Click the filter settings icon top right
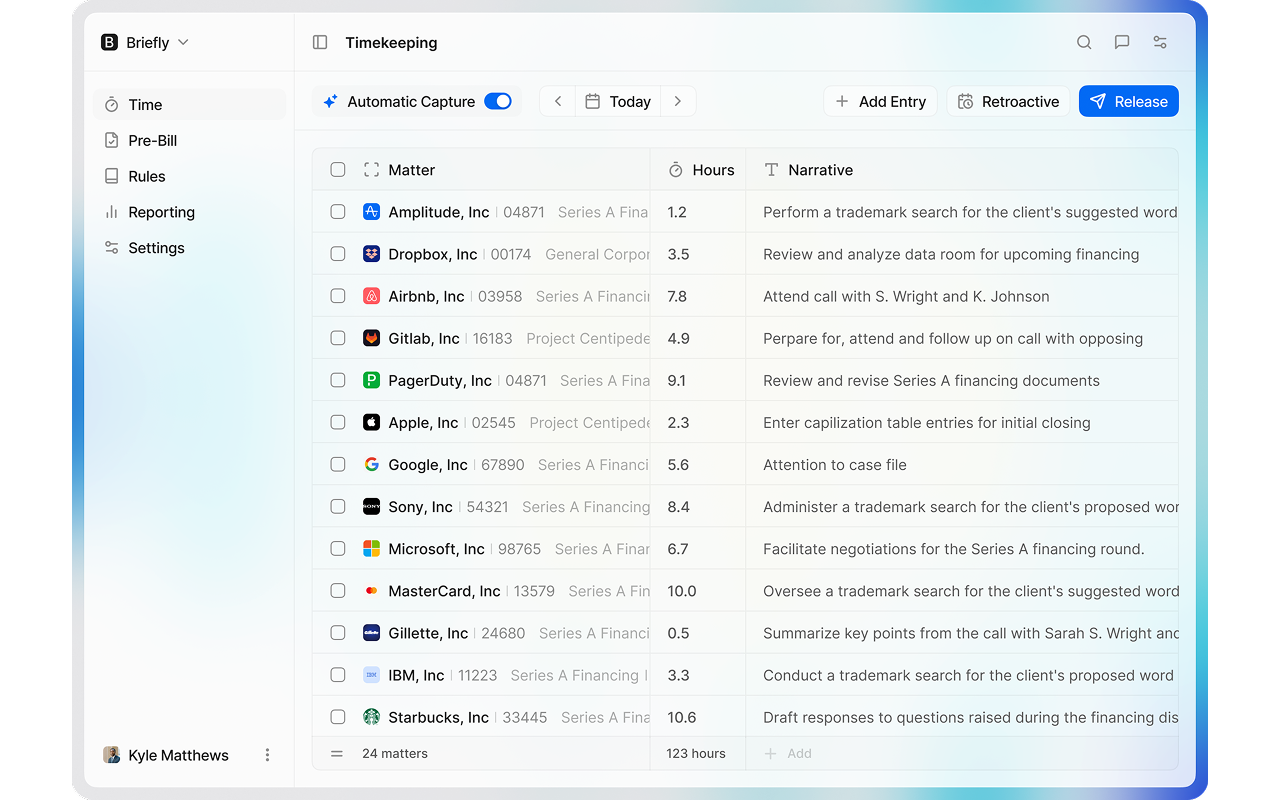Screen dimensions: 1280x800 pos(1159,42)
